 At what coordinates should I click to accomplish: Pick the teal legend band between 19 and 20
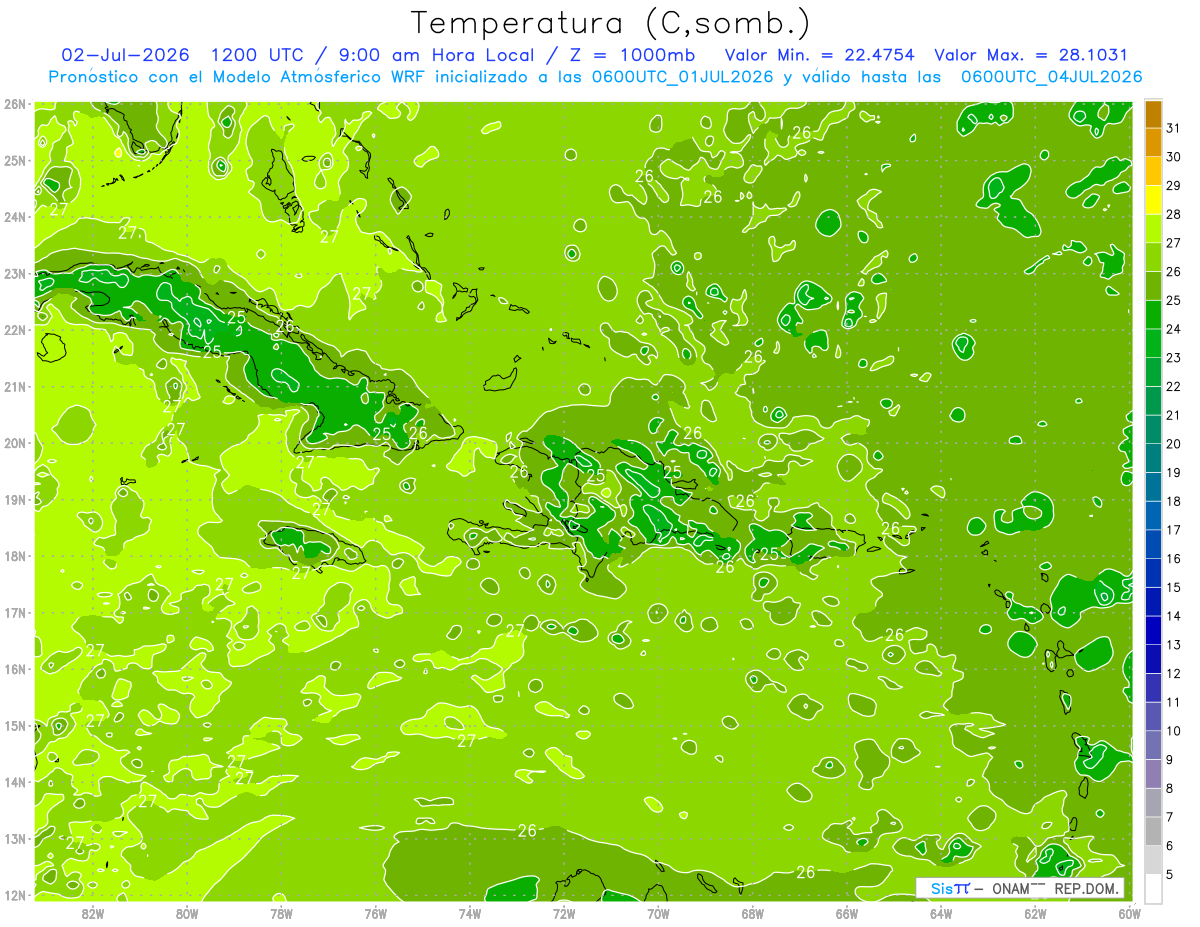(1153, 459)
